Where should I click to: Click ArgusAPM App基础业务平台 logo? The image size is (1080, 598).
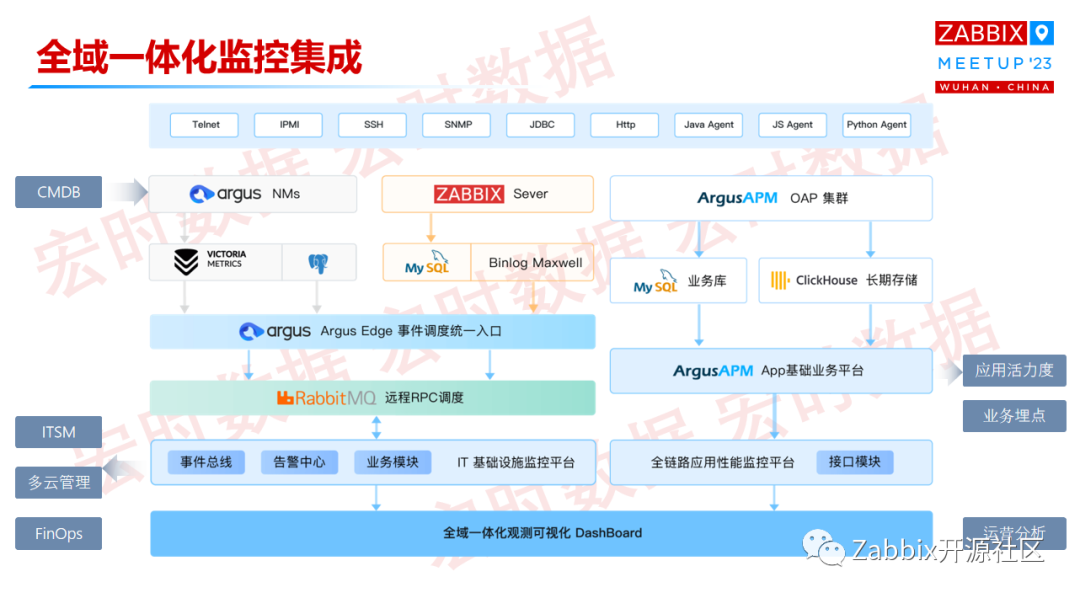point(713,371)
